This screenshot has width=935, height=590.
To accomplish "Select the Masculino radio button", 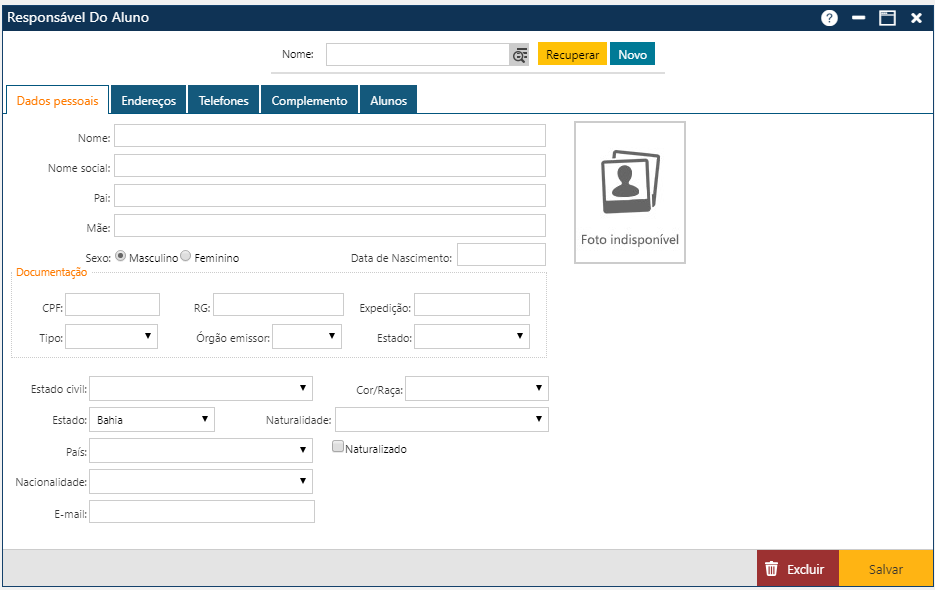I will click(x=121, y=256).
